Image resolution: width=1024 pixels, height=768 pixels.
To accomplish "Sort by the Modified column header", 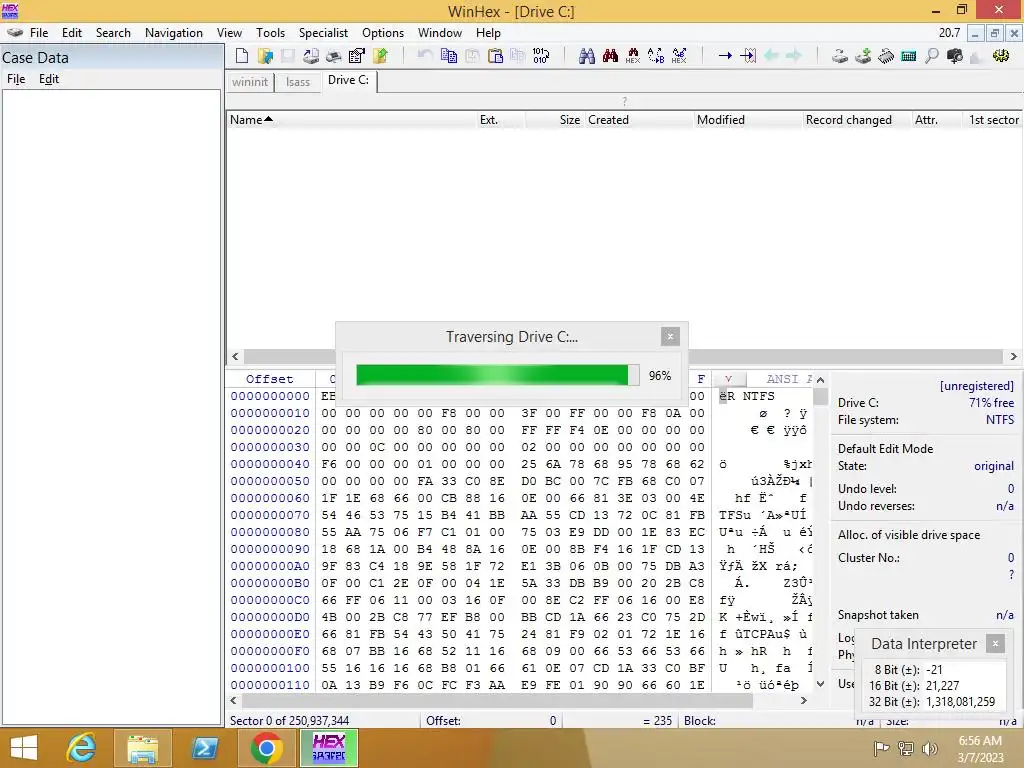I will 747,120.
